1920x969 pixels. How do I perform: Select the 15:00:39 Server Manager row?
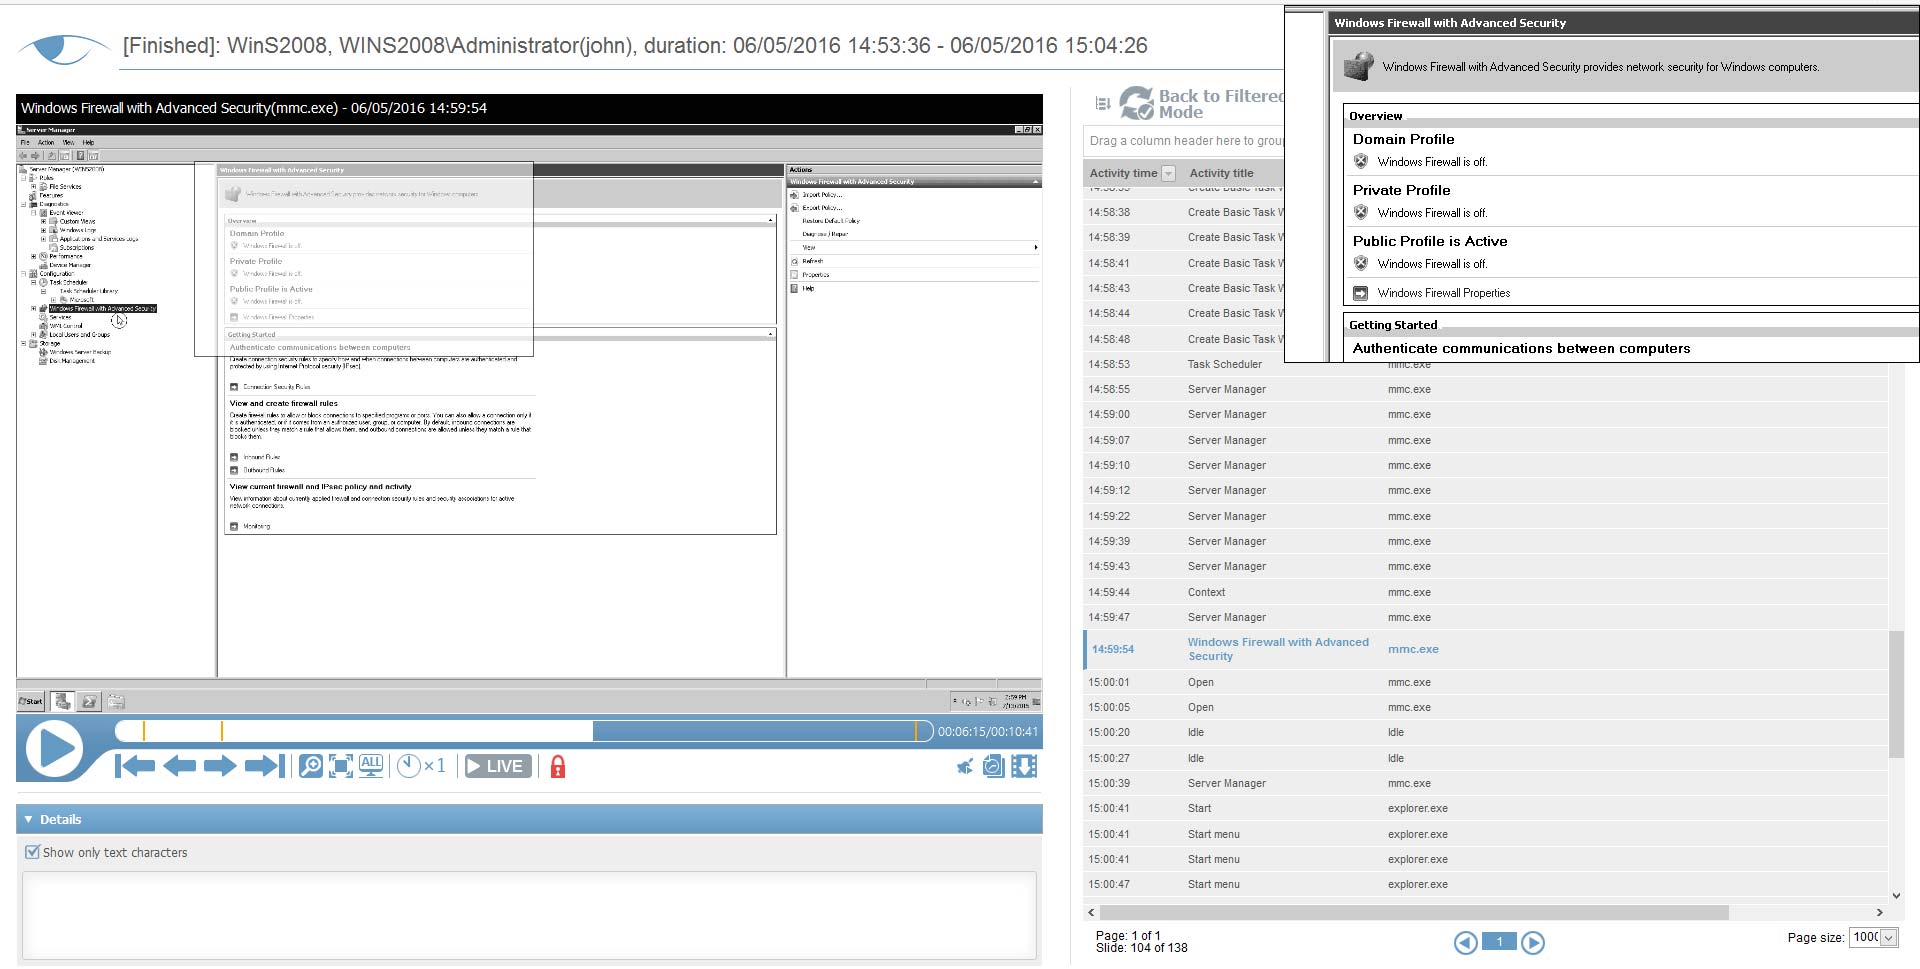1485,783
